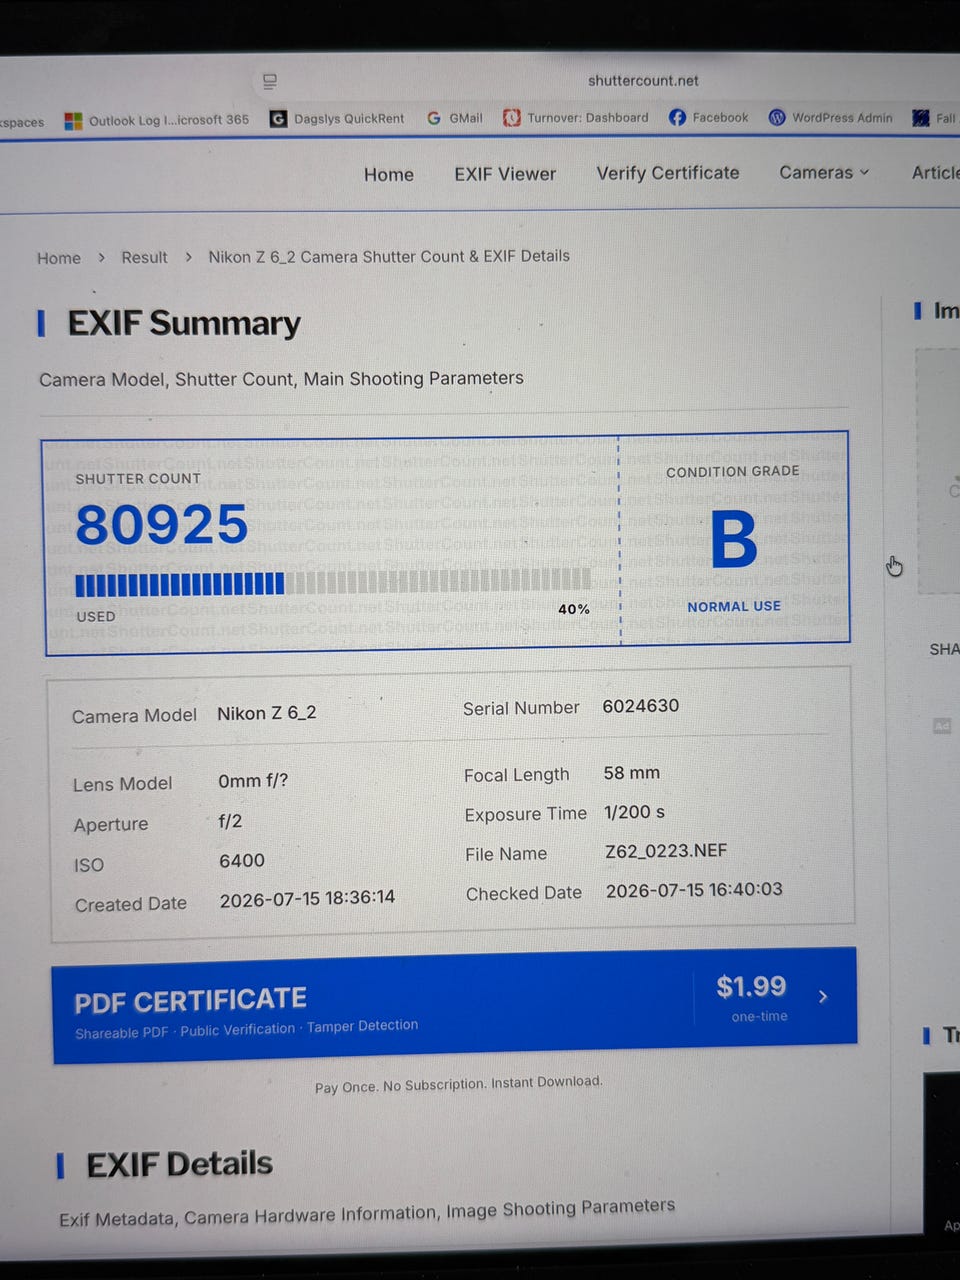This screenshot has height=1280, width=960.
Task: Buy the PDF Certificate for $1.99
Action: point(454,1005)
